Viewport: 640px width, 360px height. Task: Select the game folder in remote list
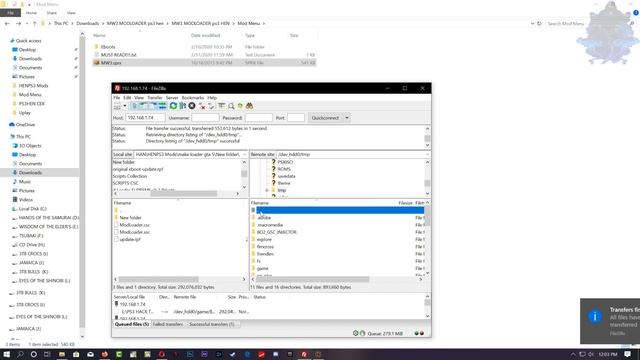[262, 269]
